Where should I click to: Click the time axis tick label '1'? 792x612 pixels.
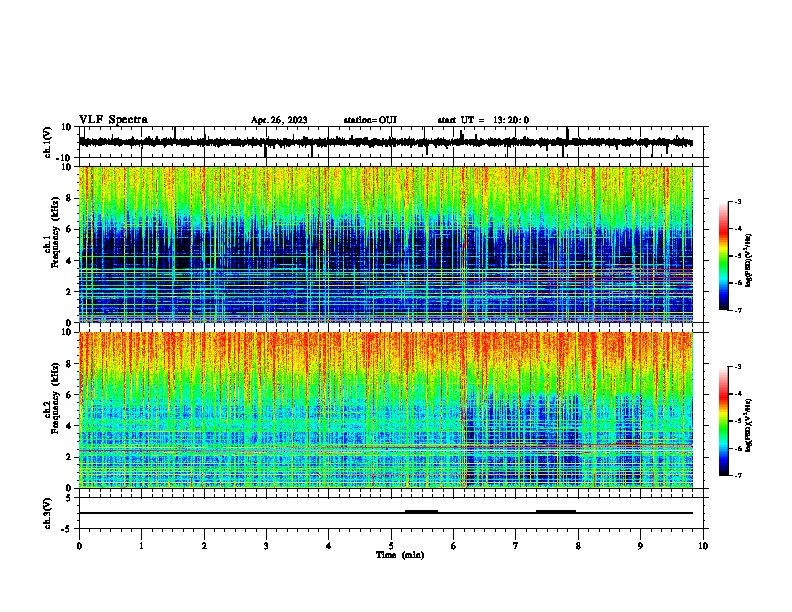[x=142, y=546]
